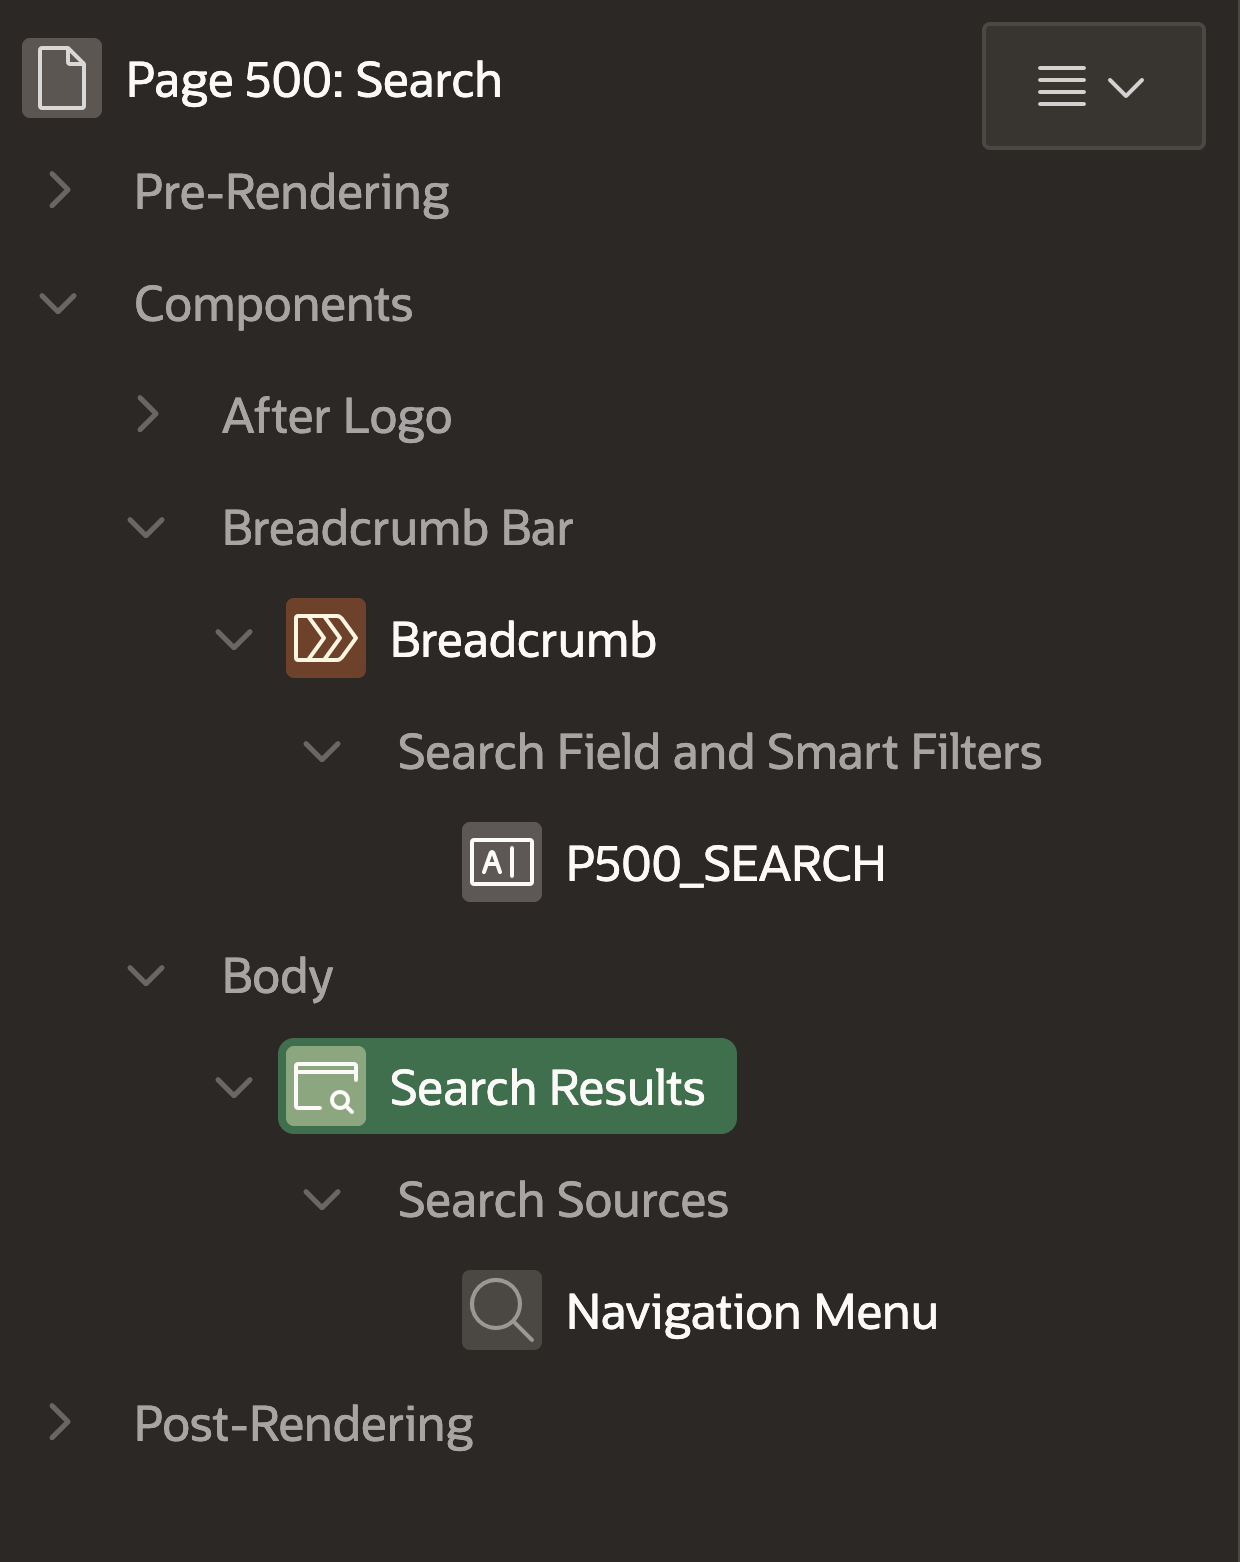Image resolution: width=1240 pixels, height=1562 pixels.
Task: Collapse the Components node
Action: point(58,303)
